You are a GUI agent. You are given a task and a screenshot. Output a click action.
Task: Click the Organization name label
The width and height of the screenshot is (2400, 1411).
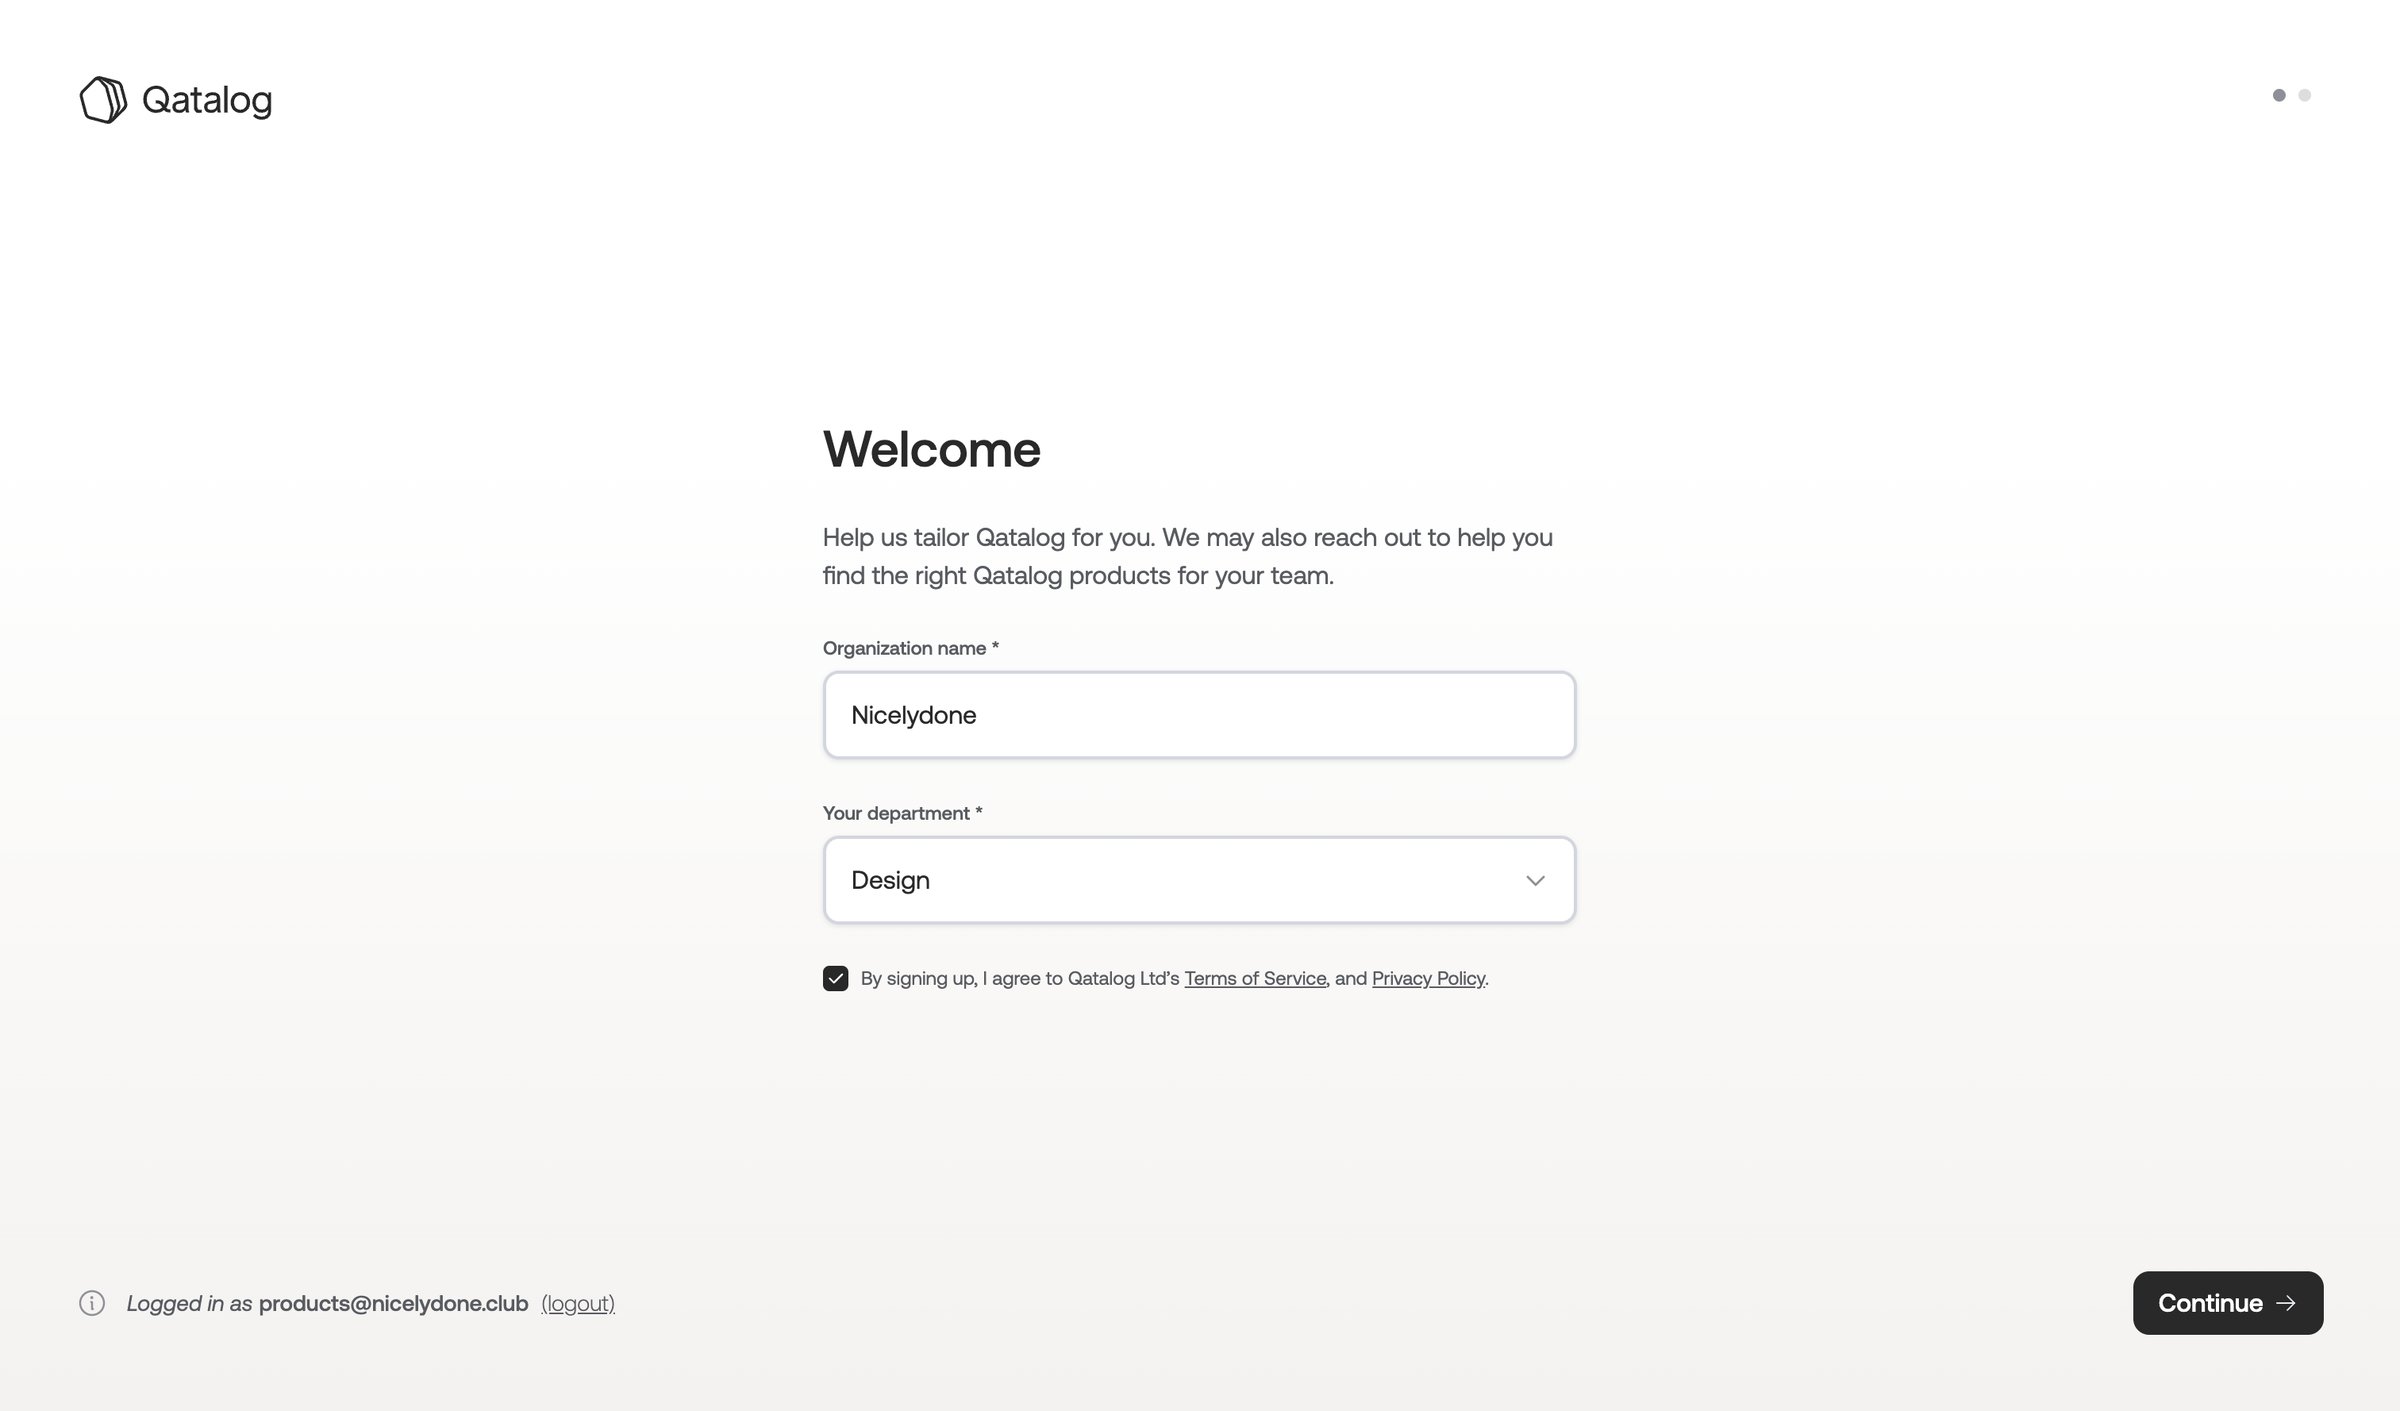pos(911,648)
